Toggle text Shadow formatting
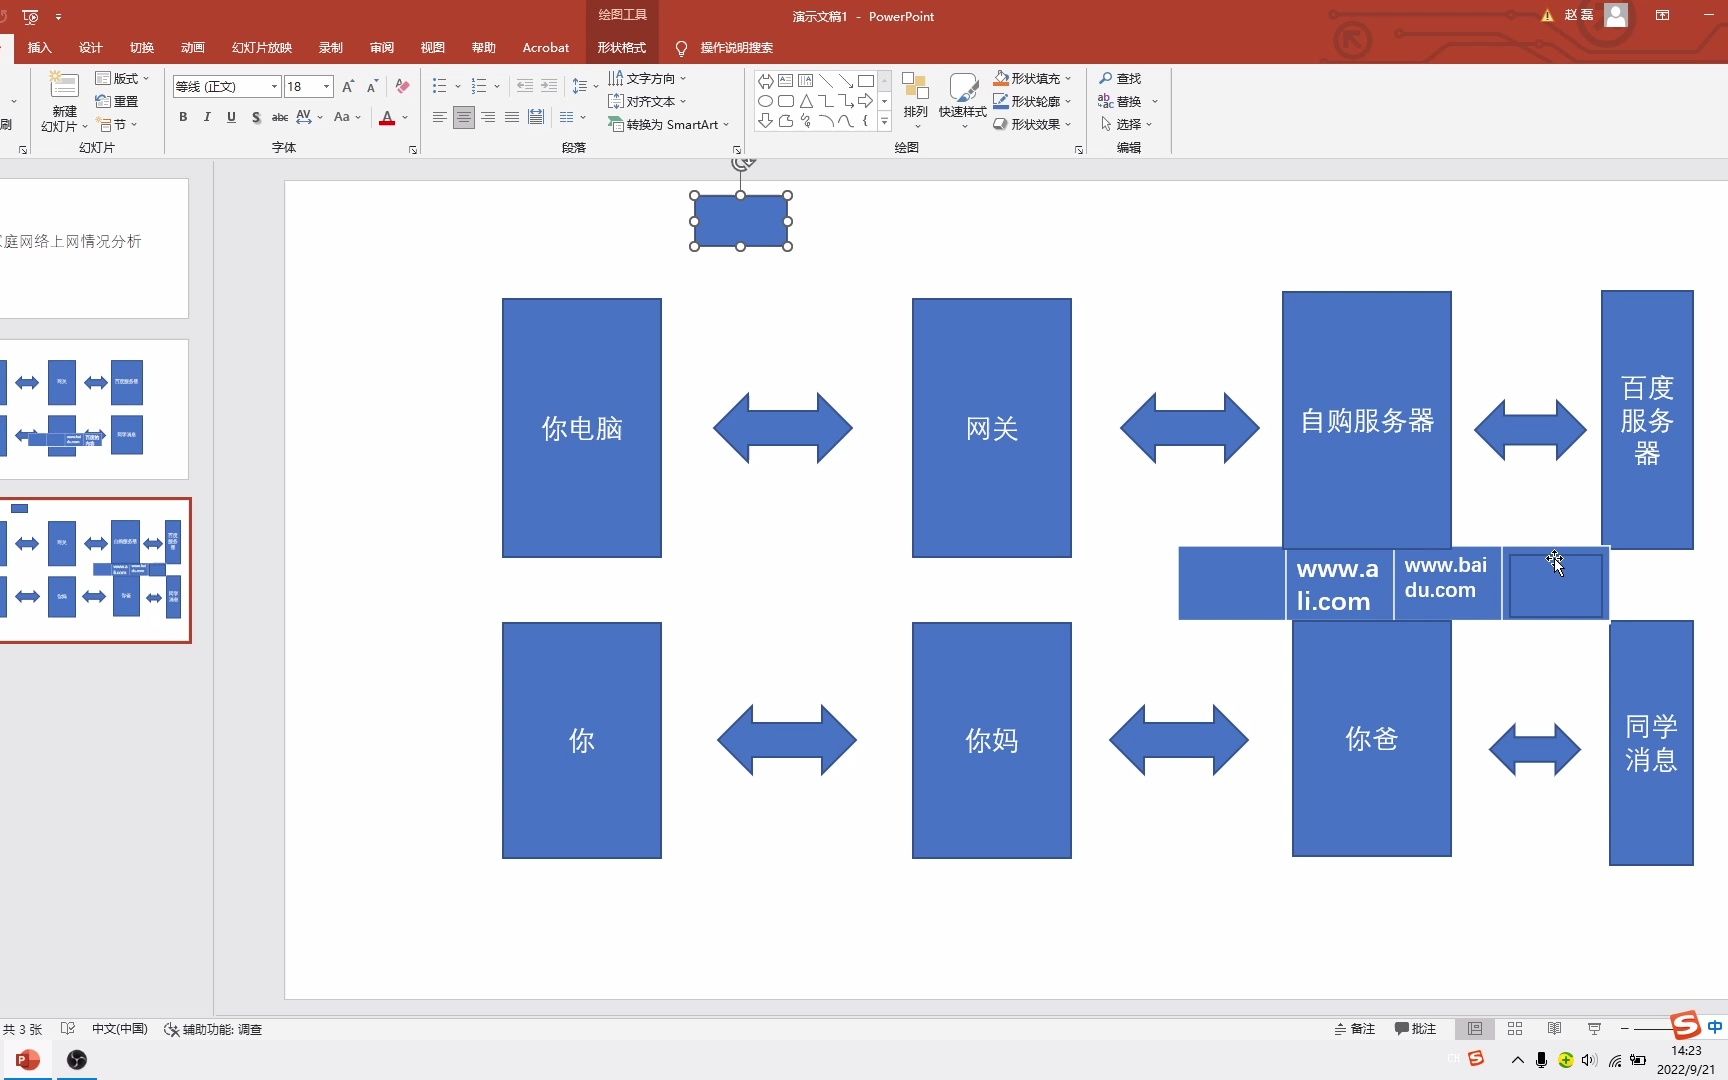This screenshot has height=1080, width=1728. pyautogui.click(x=256, y=117)
